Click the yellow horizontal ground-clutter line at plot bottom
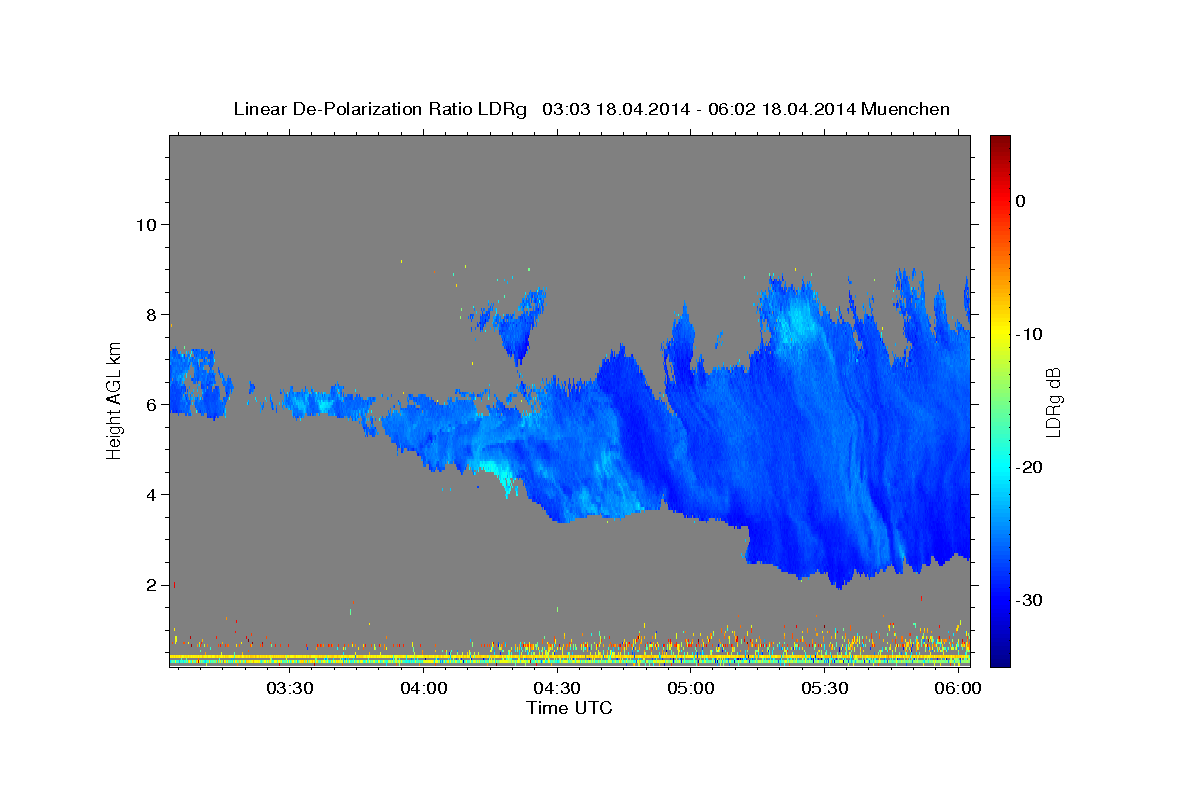The height and width of the screenshot is (800, 1200). coord(569,656)
